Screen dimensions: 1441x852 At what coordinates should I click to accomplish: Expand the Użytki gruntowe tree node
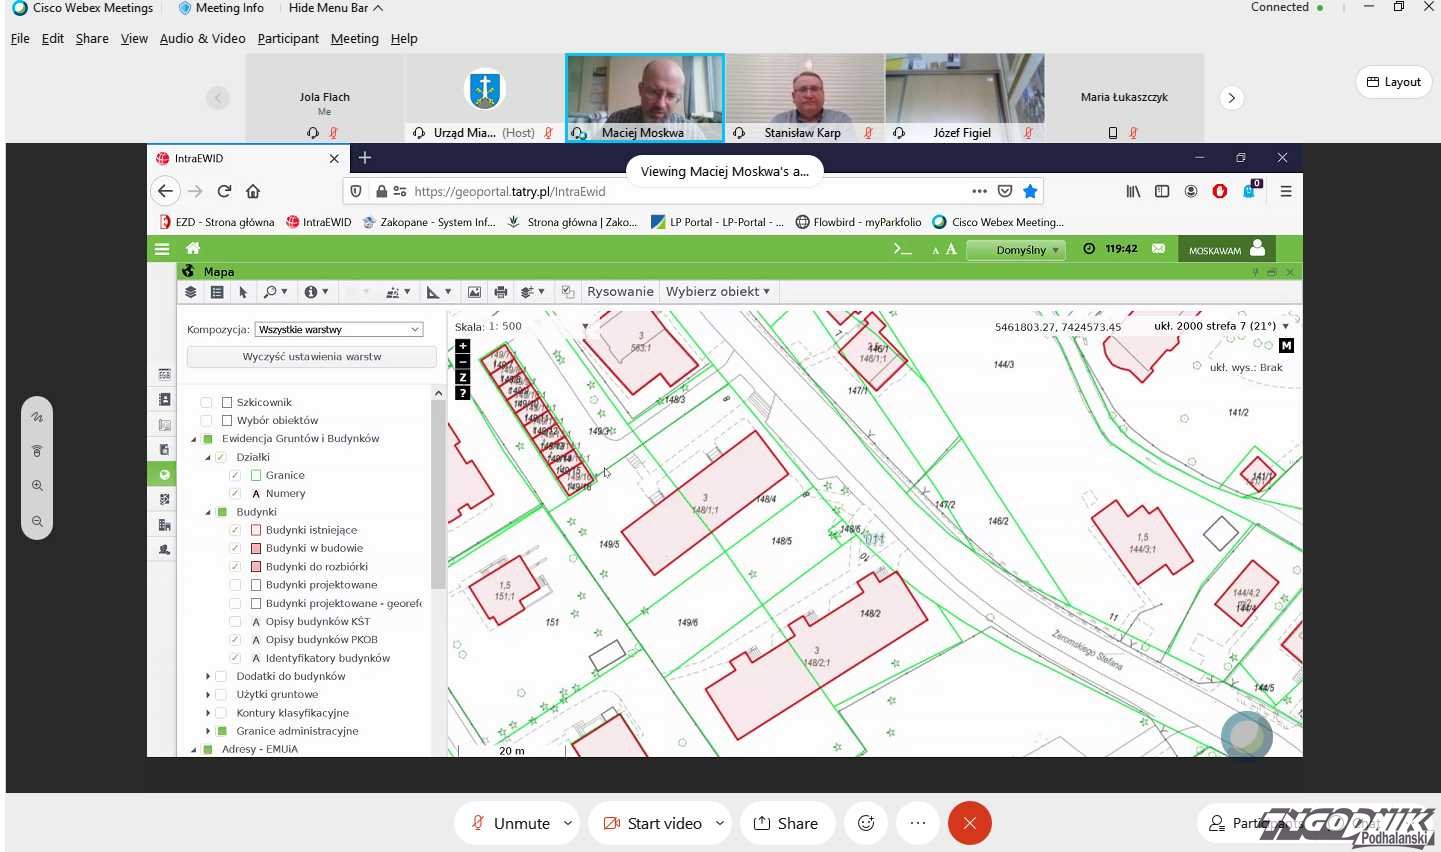208,694
